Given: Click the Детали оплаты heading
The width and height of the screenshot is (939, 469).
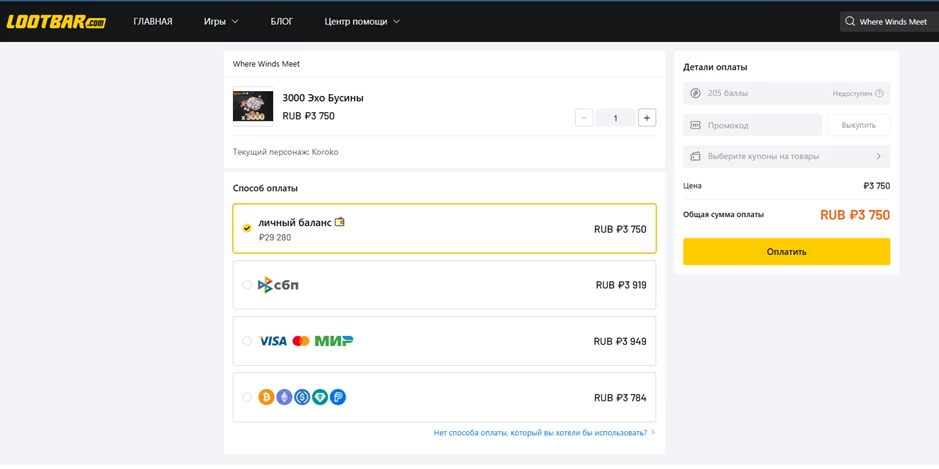Looking at the screenshot, I should click(715, 67).
